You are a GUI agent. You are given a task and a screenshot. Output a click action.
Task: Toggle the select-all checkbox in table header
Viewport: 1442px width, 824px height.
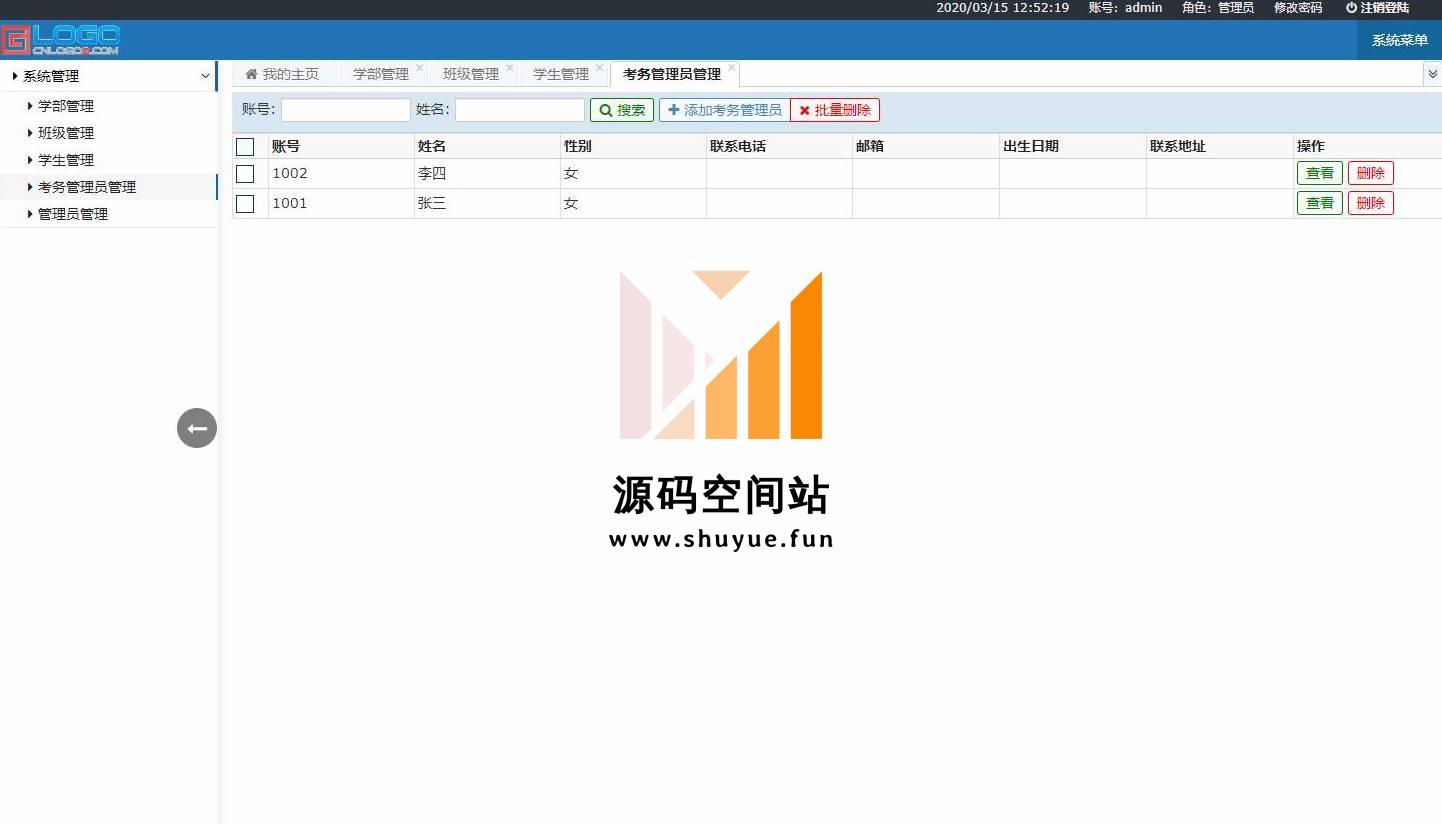point(245,147)
